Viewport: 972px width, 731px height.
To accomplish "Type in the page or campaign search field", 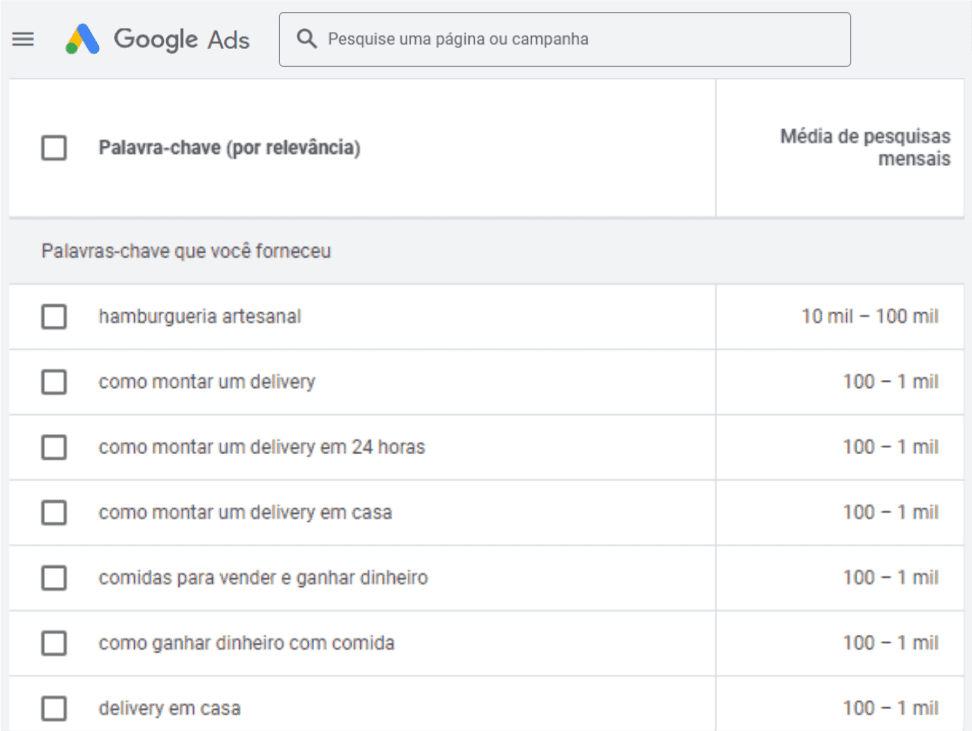I will pos(580,39).
